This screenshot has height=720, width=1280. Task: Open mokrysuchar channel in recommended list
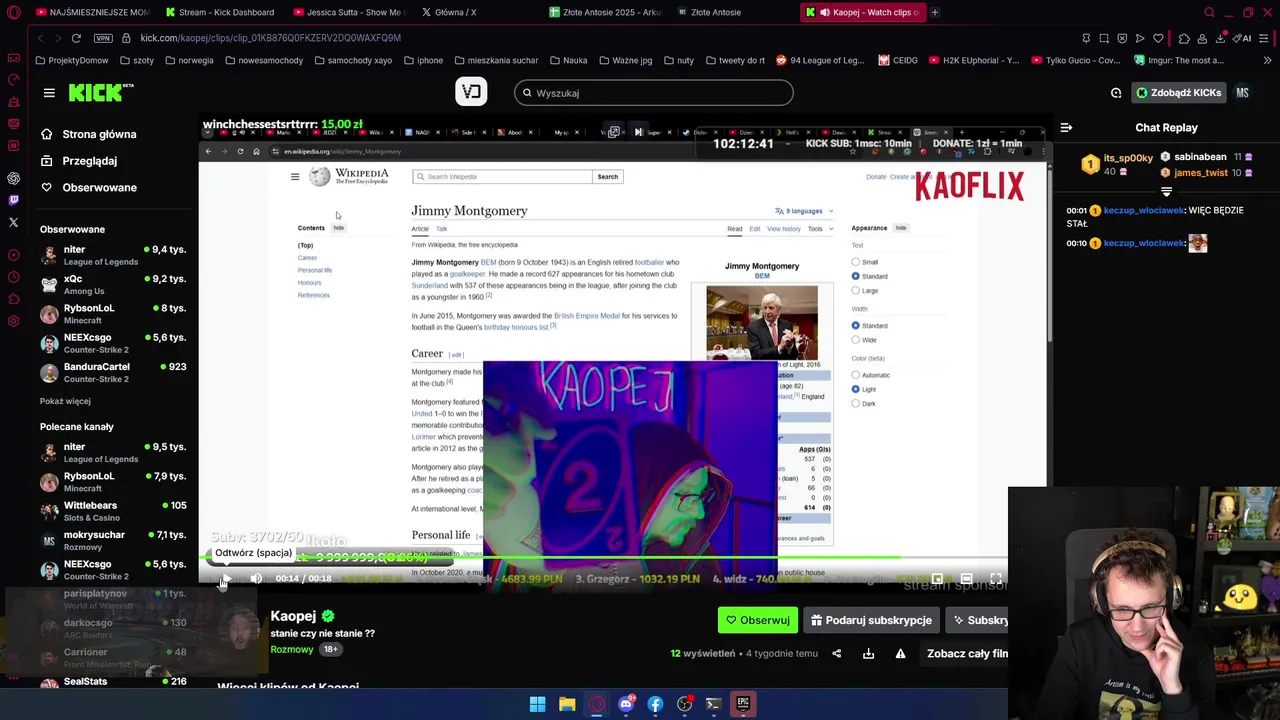(x=113, y=541)
